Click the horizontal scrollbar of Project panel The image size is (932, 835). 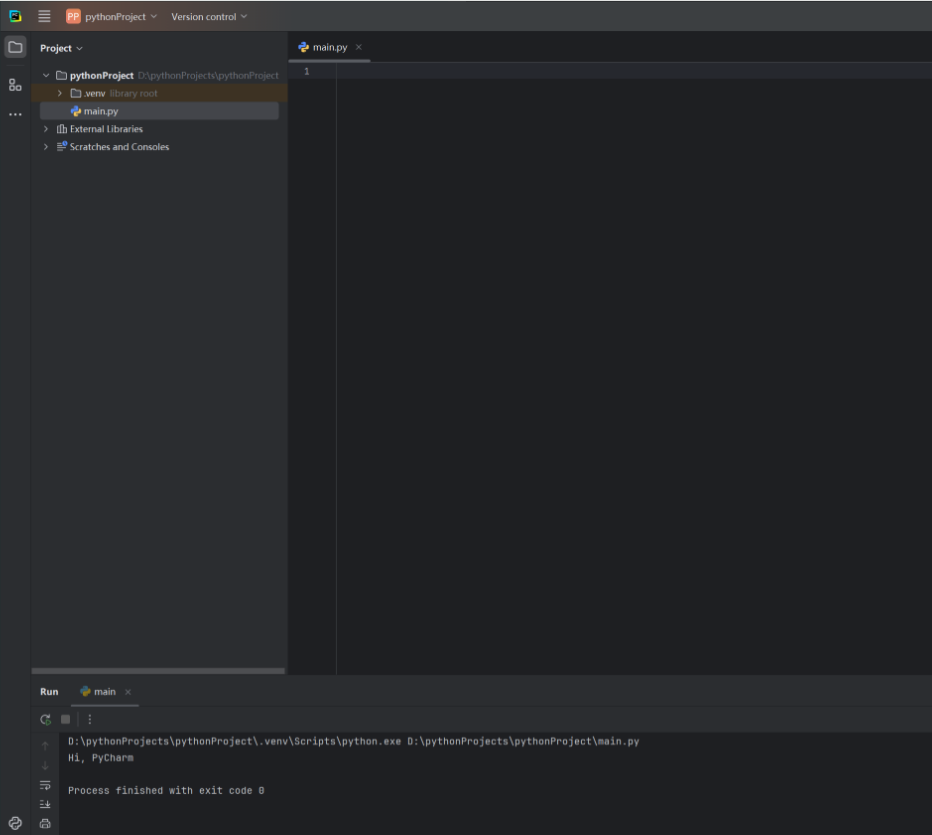(x=158, y=671)
